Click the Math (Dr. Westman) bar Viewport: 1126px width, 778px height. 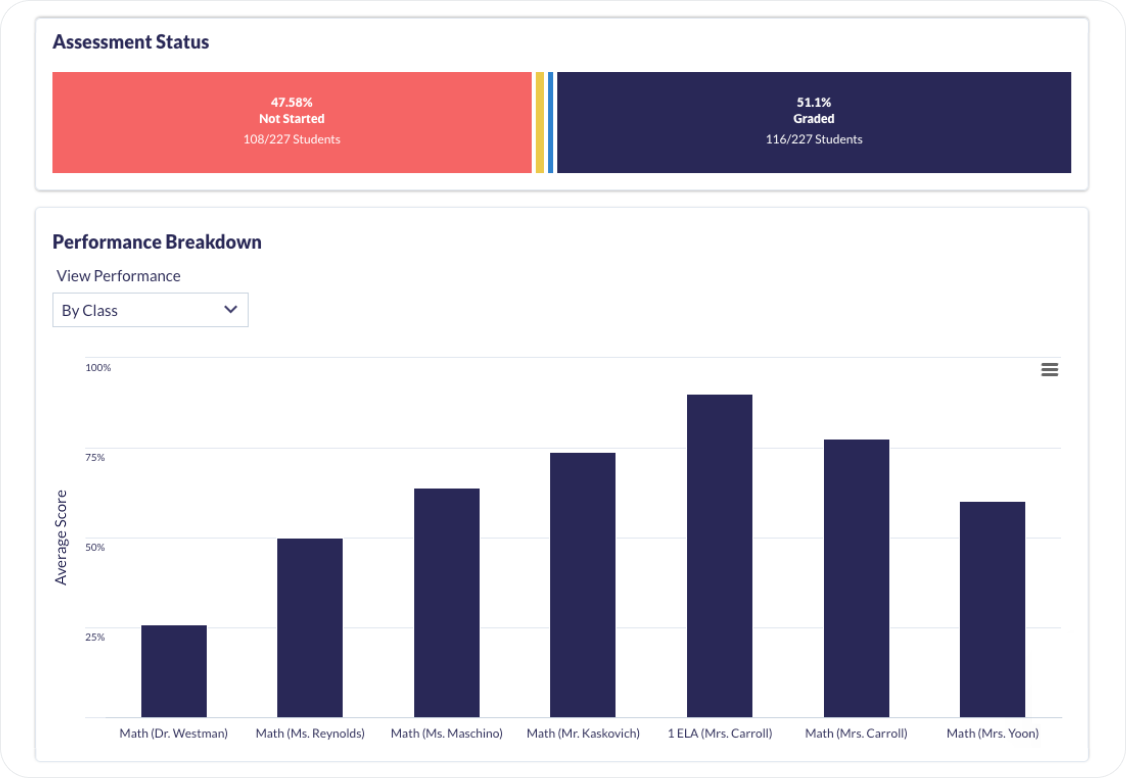pyautogui.click(x=174, y=671)
